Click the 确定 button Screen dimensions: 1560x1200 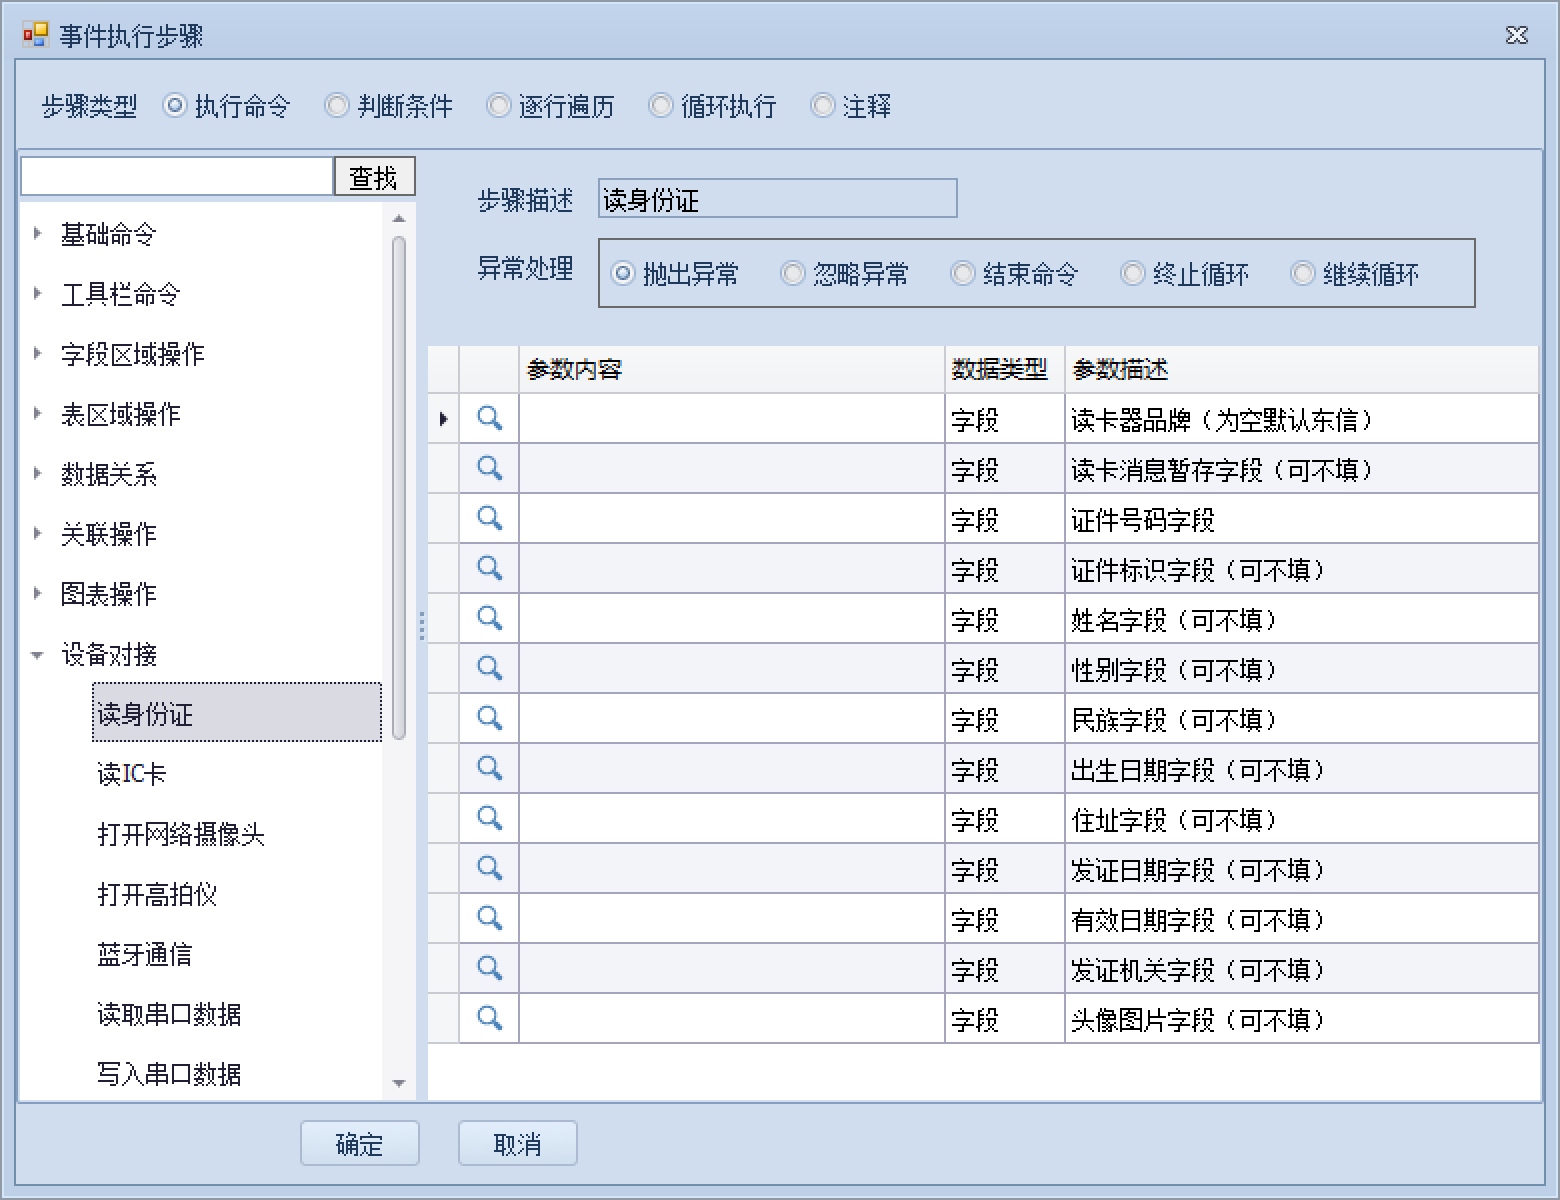click(x=359, y=1143)
